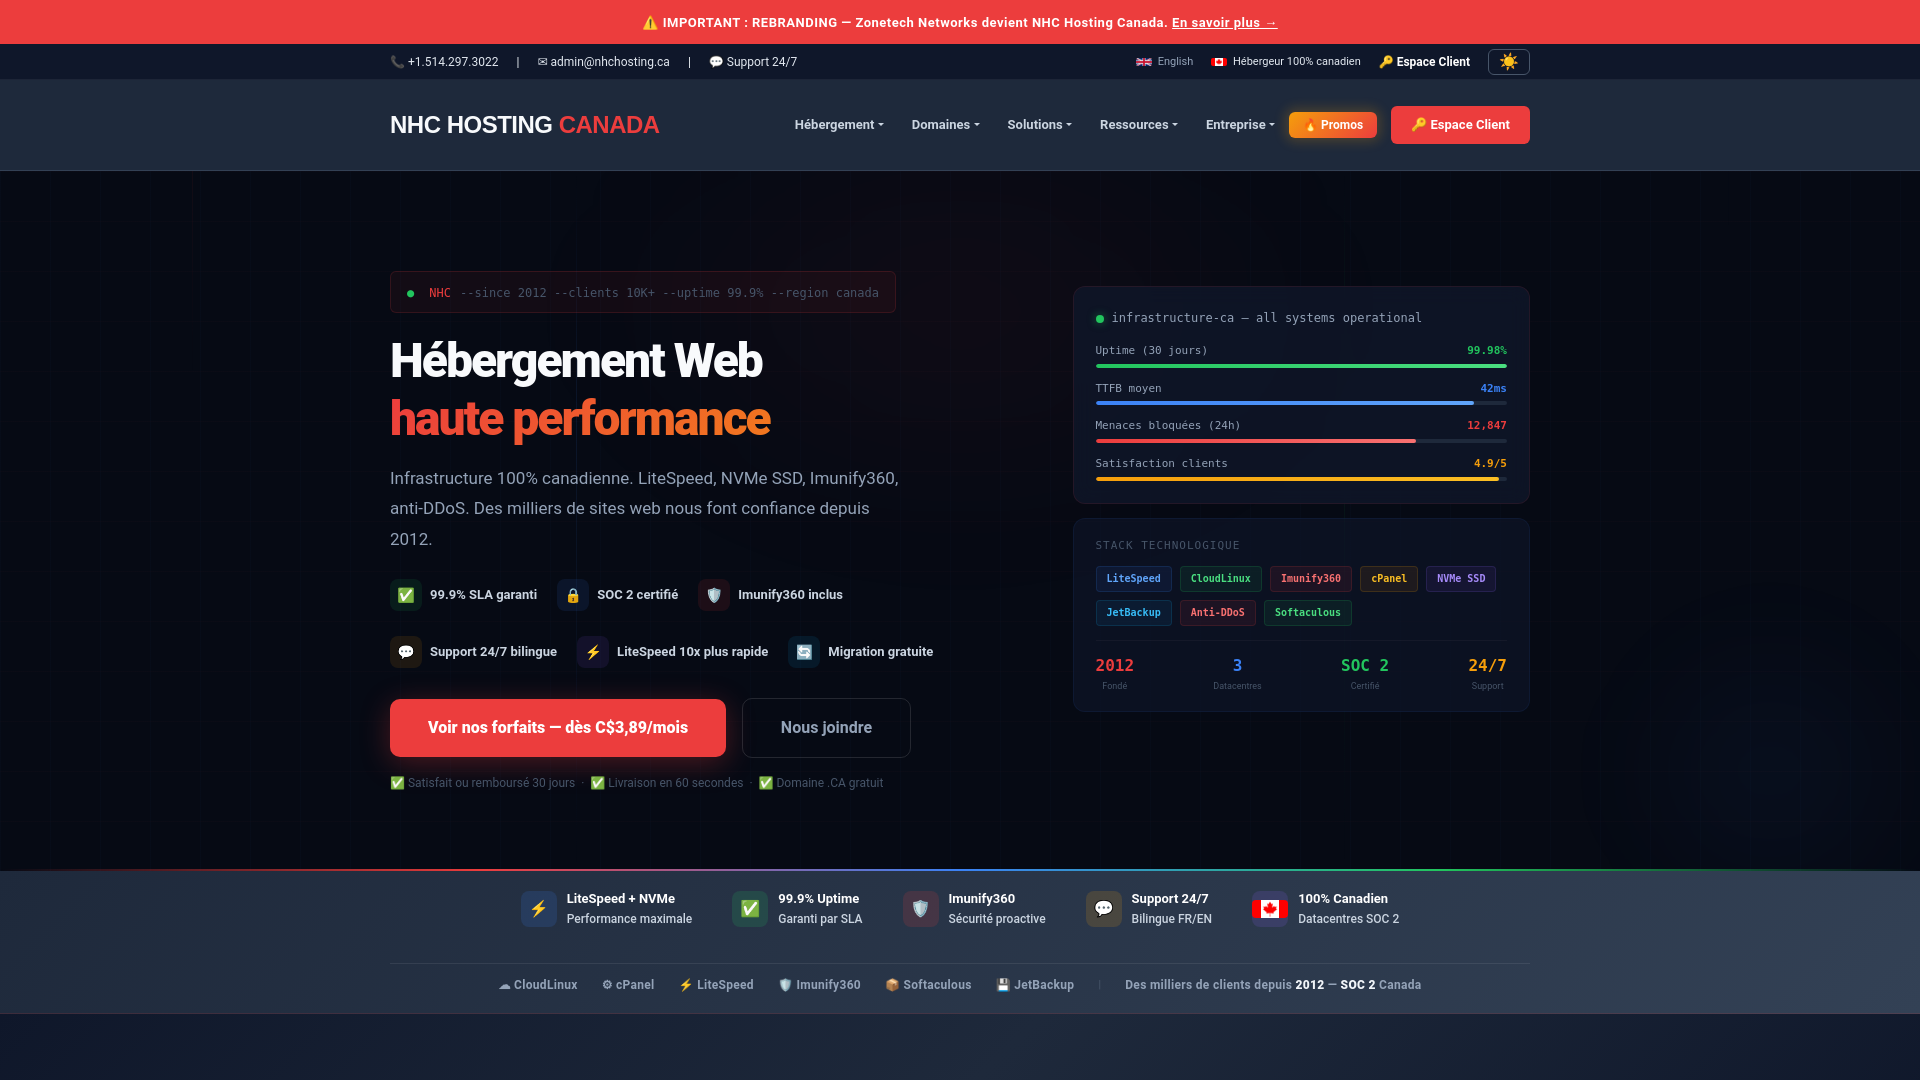The height and width of the screenshot is (1080, 1920).
Task: Click the lightning icon for LiteSpeed 10x plus rapide
Action: click(593, 652)
